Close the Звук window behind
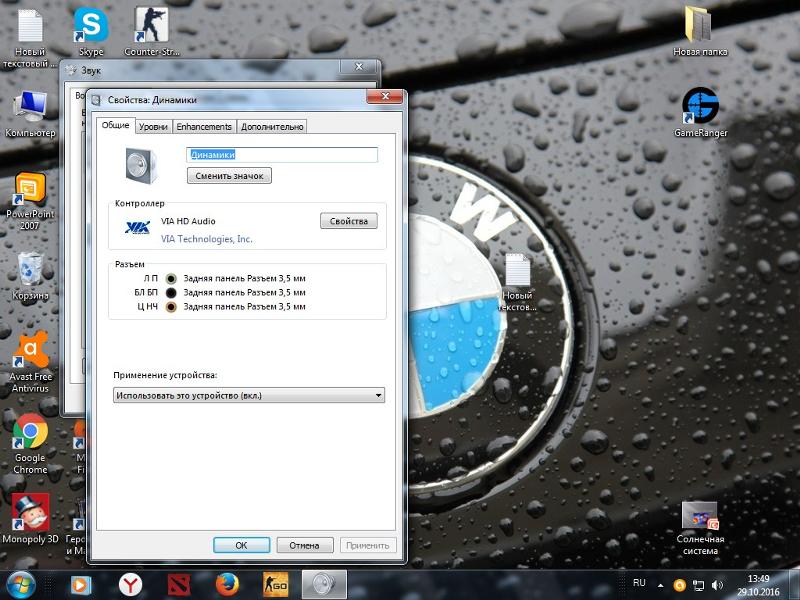Screen dimensions: 800x600 click(359, 67)
